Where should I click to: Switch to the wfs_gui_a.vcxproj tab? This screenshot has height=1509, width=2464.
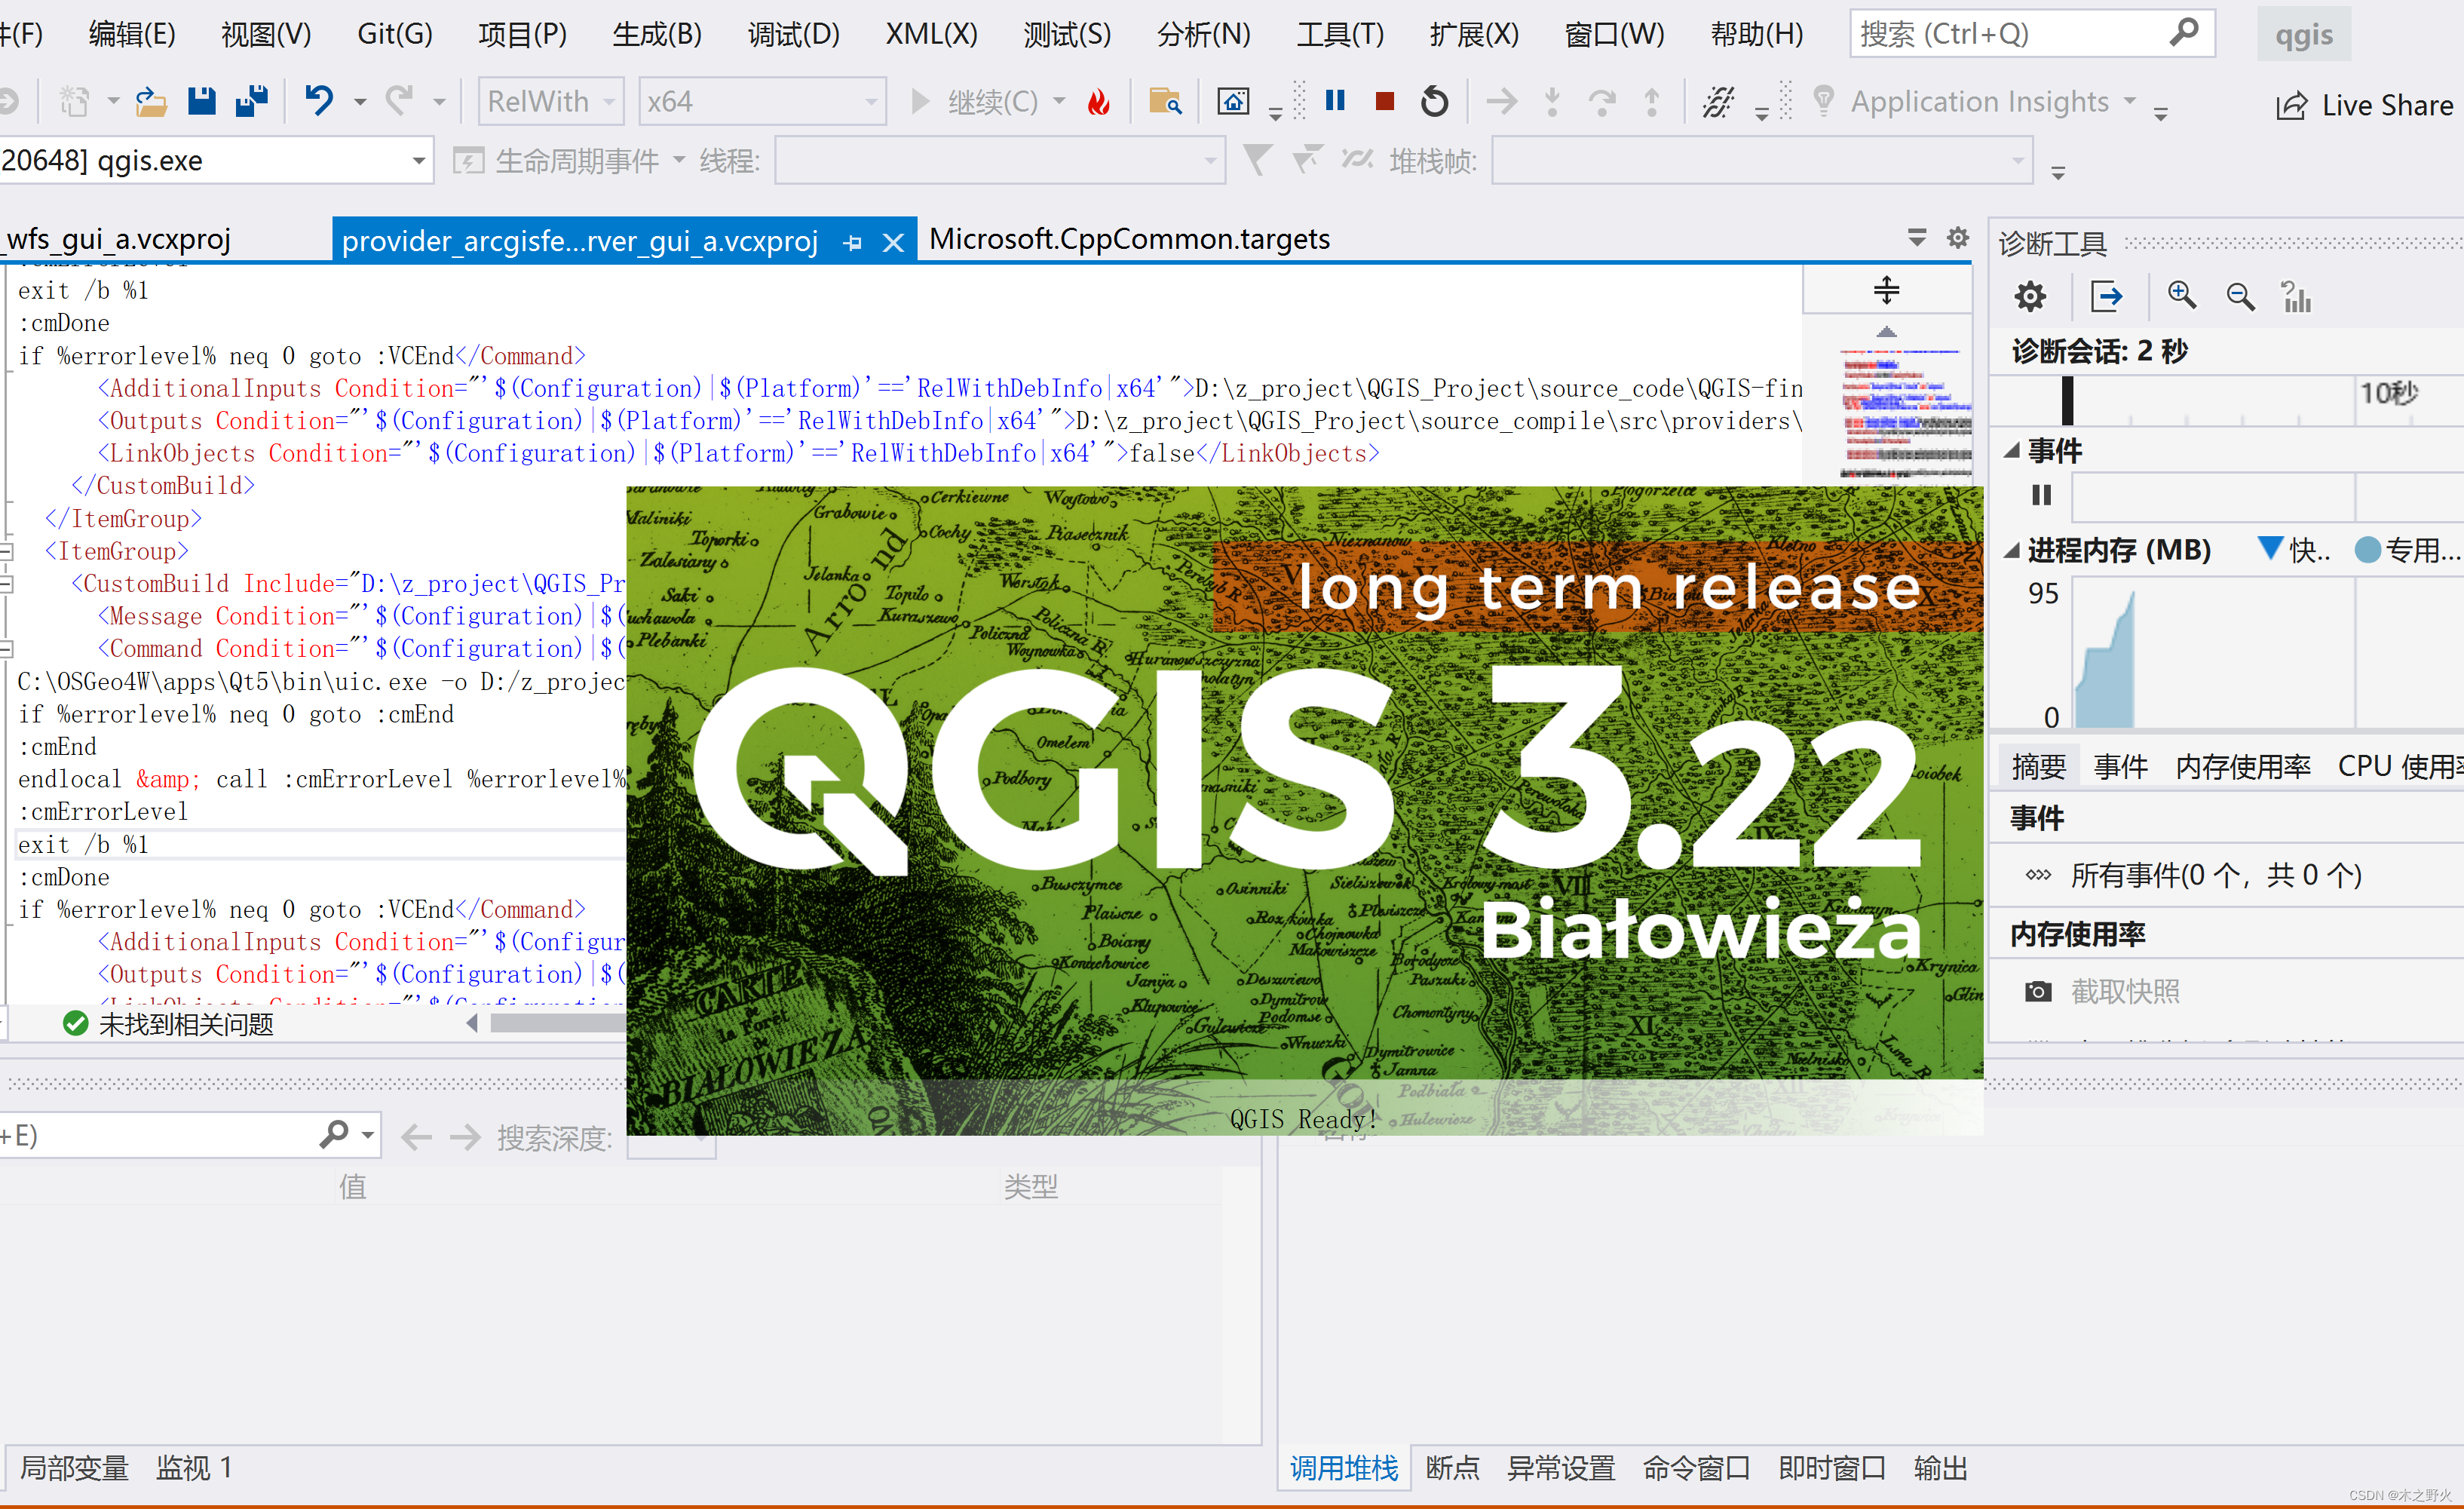coord(118,239)
